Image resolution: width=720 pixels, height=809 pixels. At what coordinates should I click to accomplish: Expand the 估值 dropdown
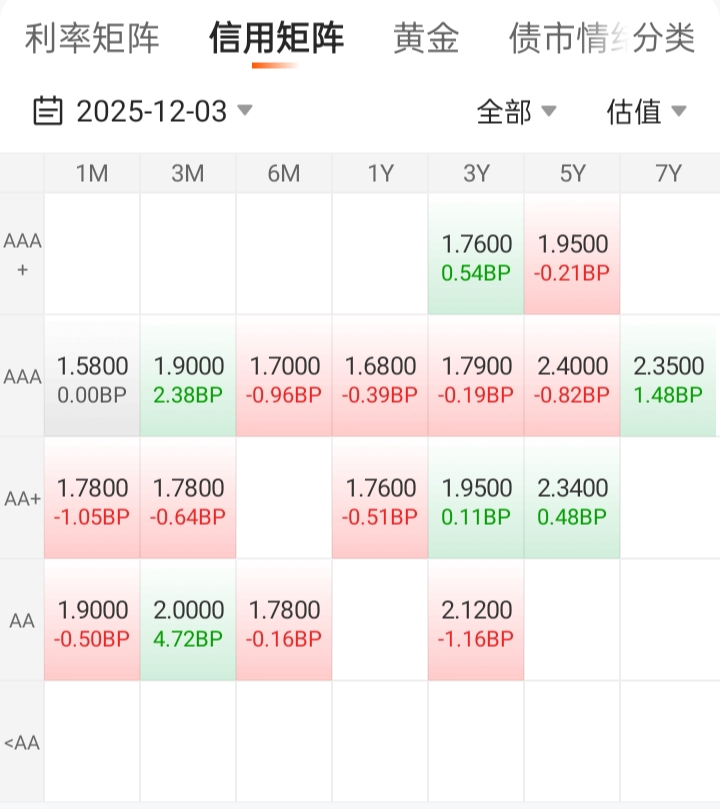click(679, 111)
